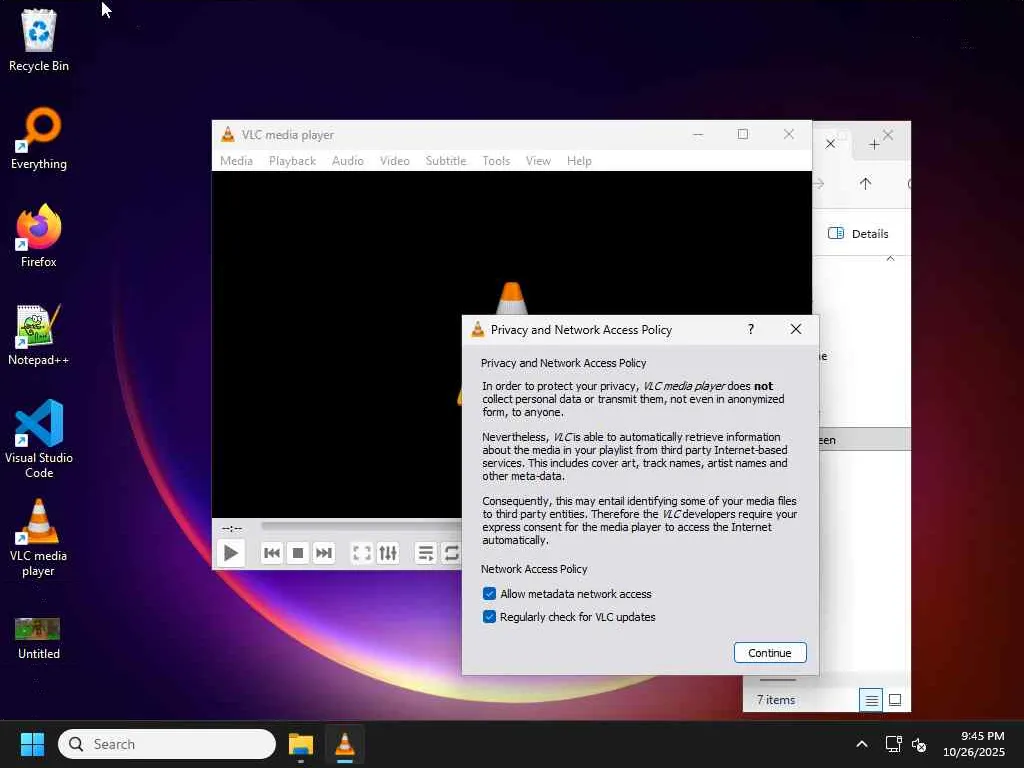
Task: Open the Tools menu in VLC
Action: coord(496,161)
